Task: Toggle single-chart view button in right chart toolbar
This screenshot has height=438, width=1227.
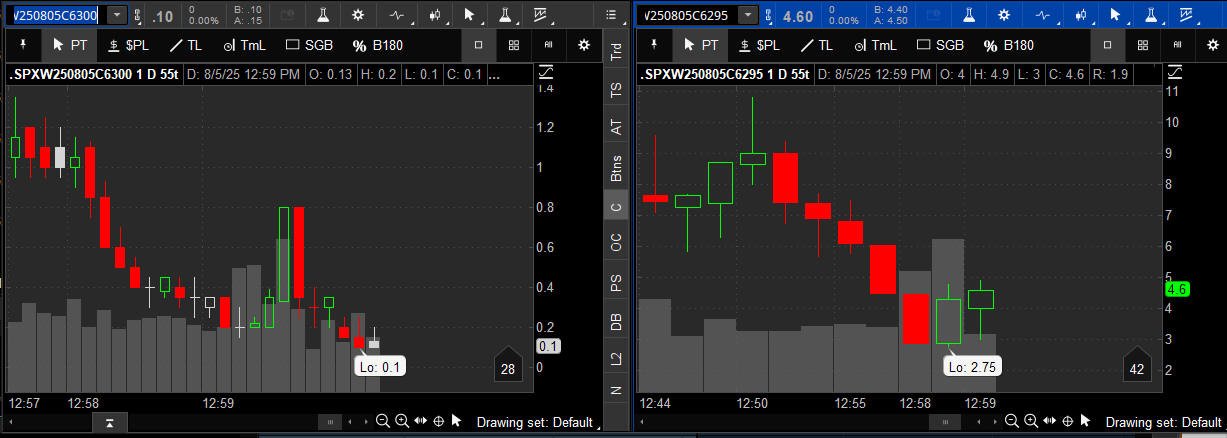Action: pos(1107,45)
